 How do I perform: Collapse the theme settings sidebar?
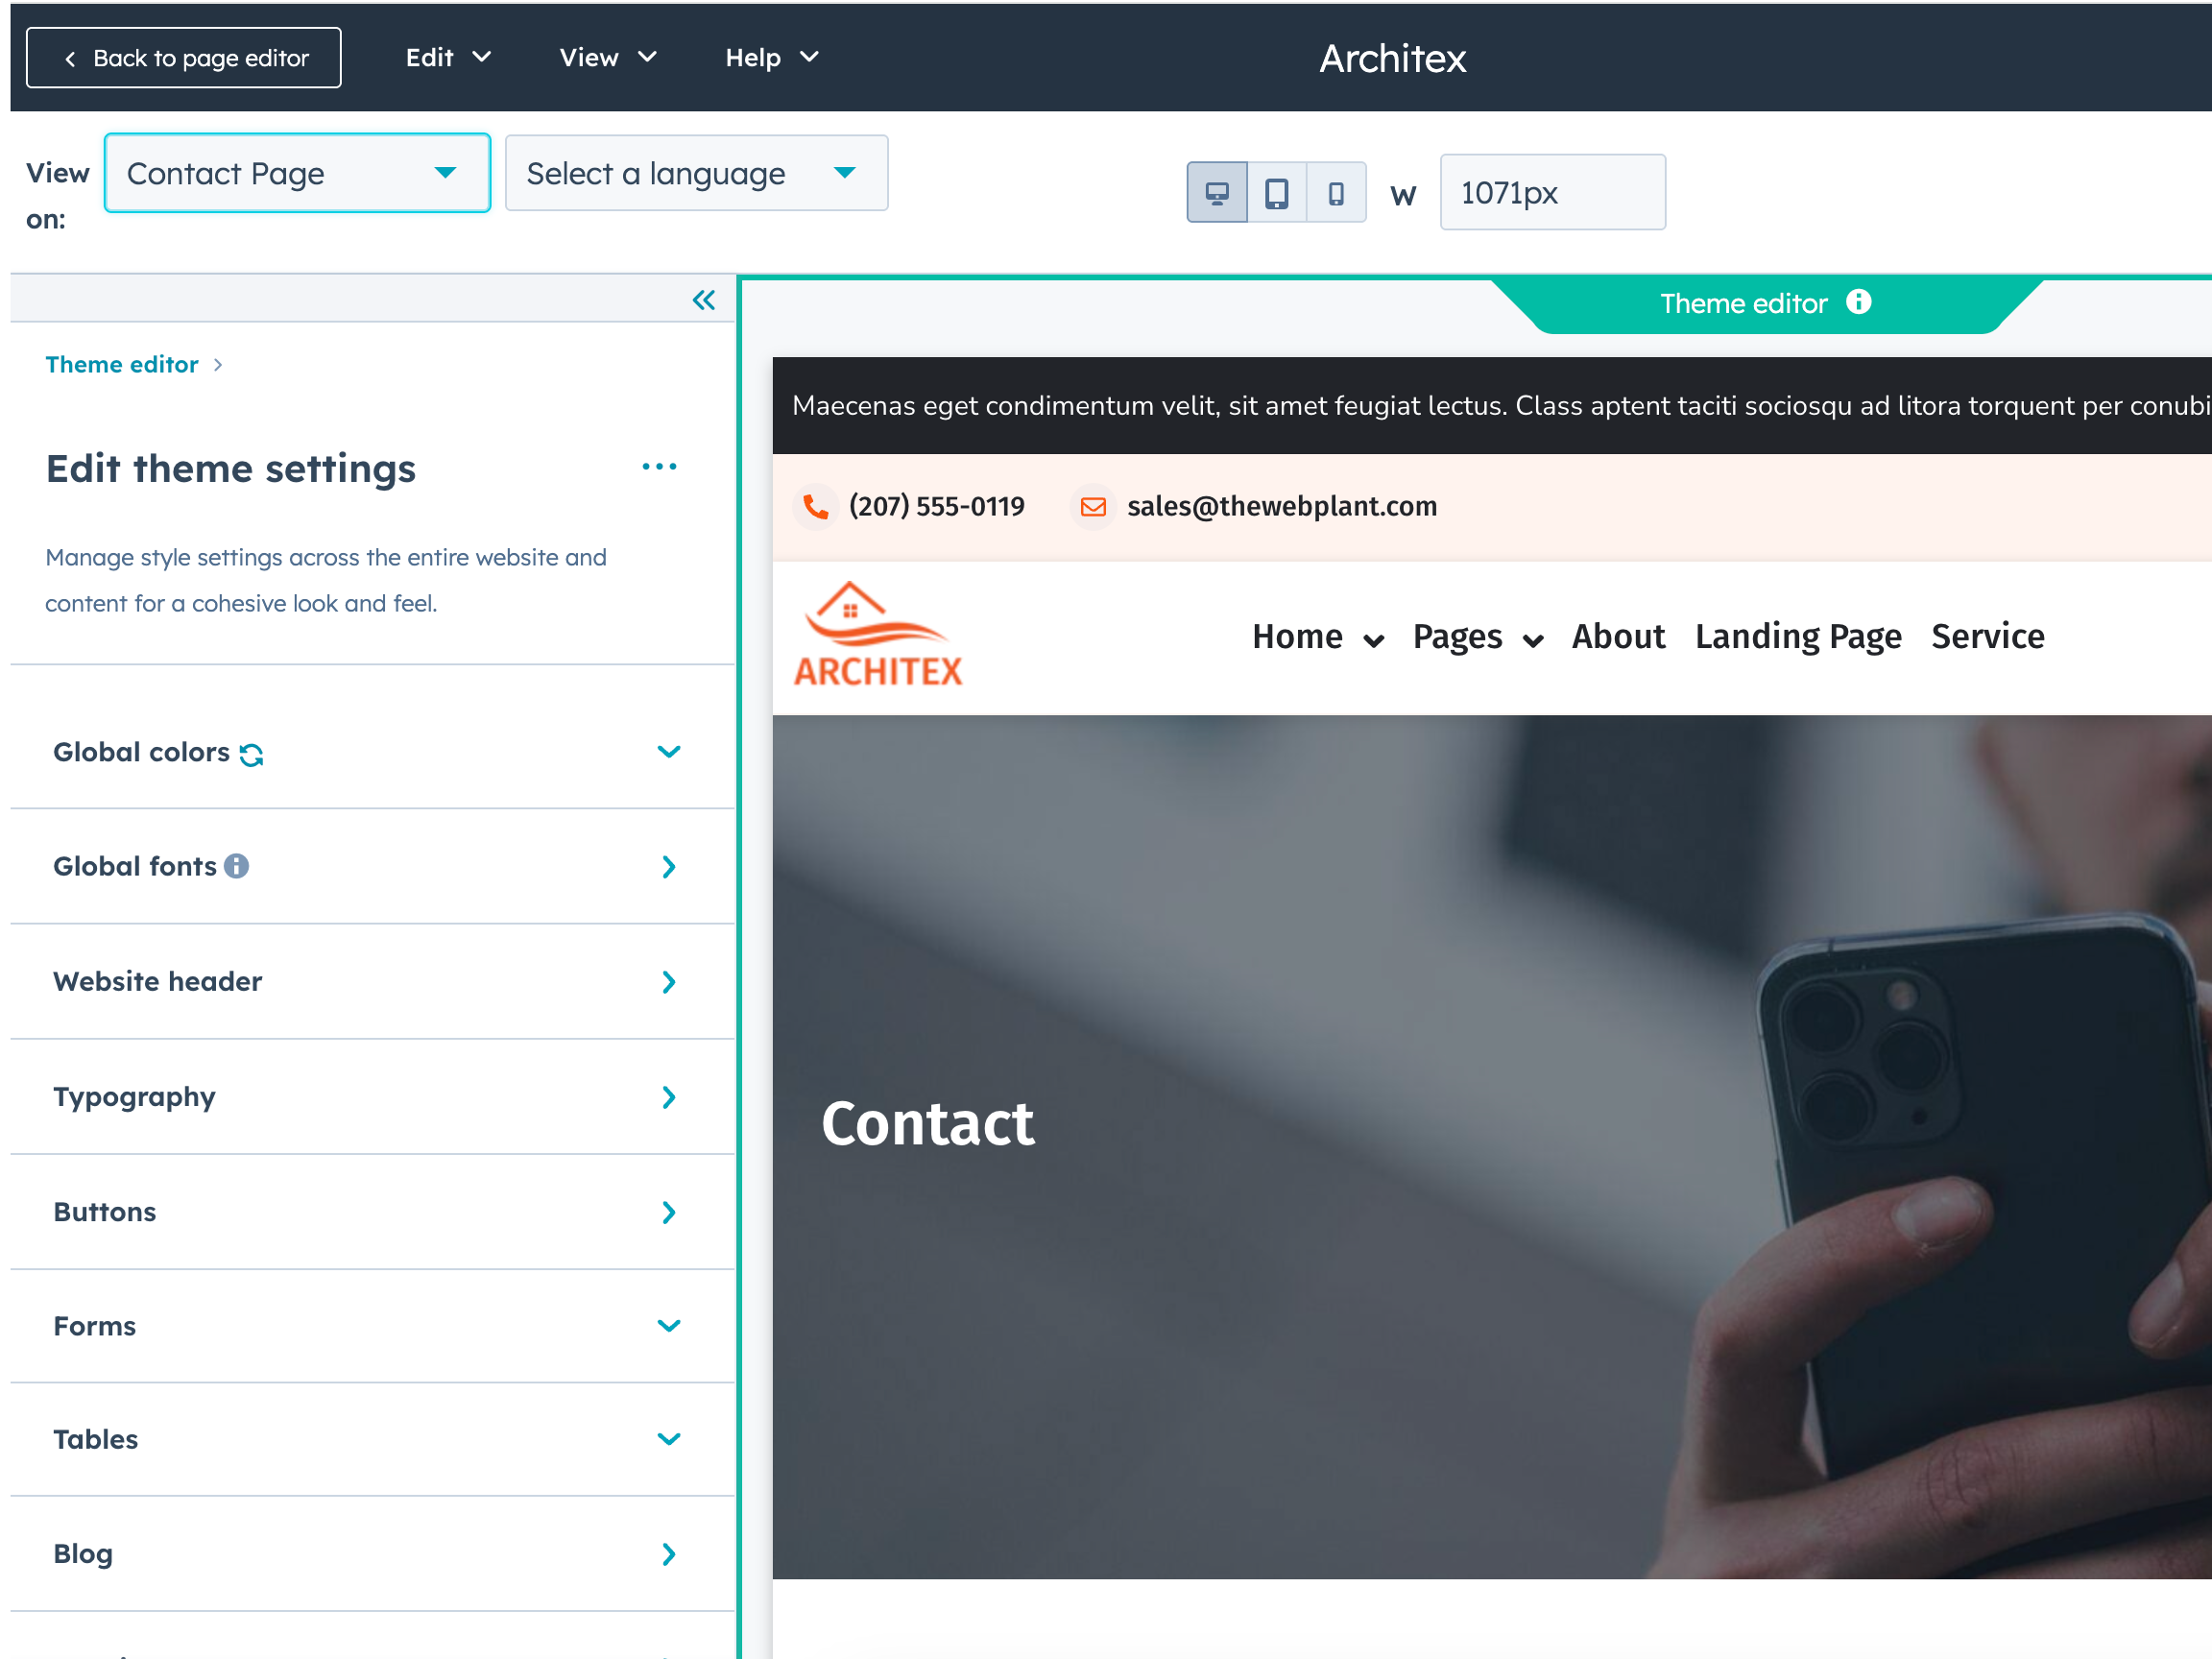pyautogui.click(x=704, y=299)
